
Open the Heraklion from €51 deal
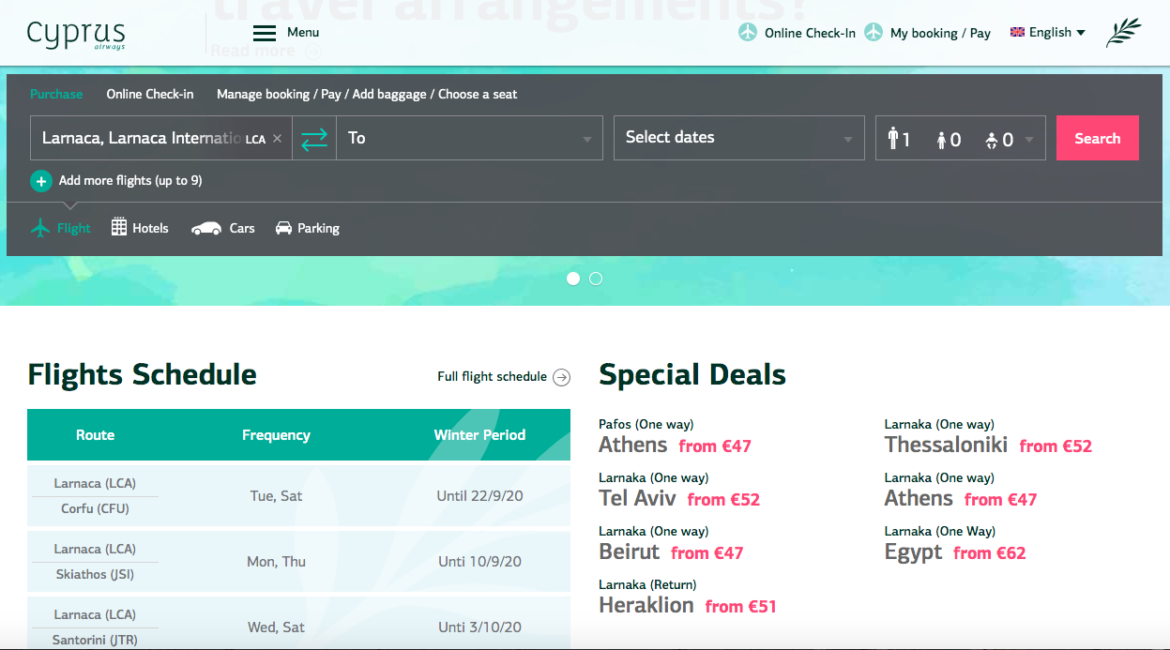tap(687, 598)
